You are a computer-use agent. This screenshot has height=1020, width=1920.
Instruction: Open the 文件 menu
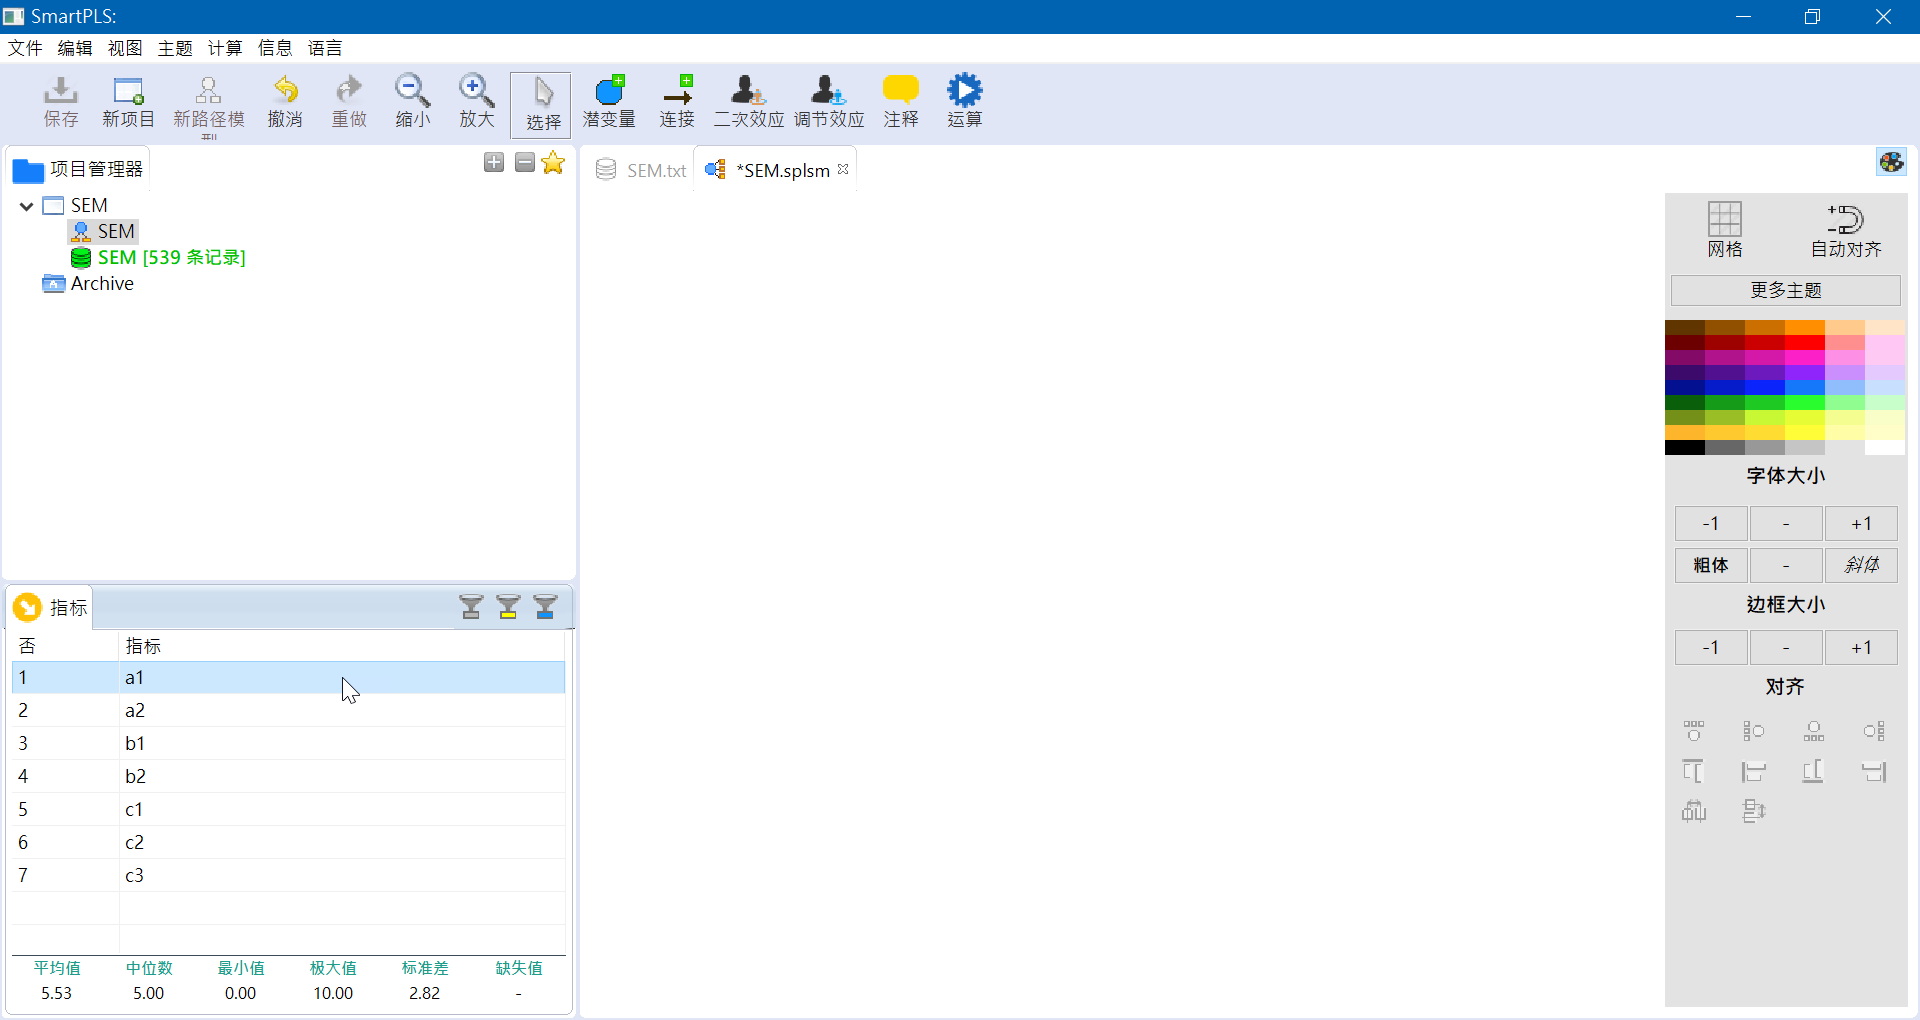point(25,48)
